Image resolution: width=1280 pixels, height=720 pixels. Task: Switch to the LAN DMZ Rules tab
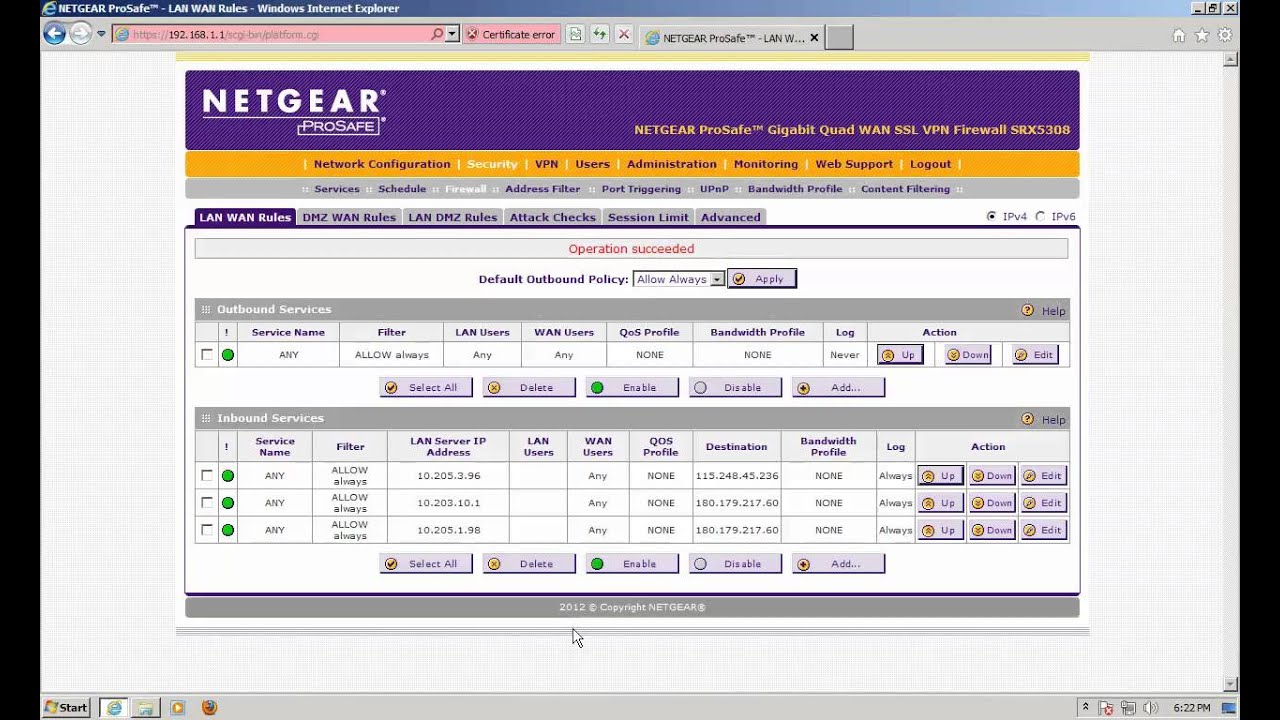(452, 217)
